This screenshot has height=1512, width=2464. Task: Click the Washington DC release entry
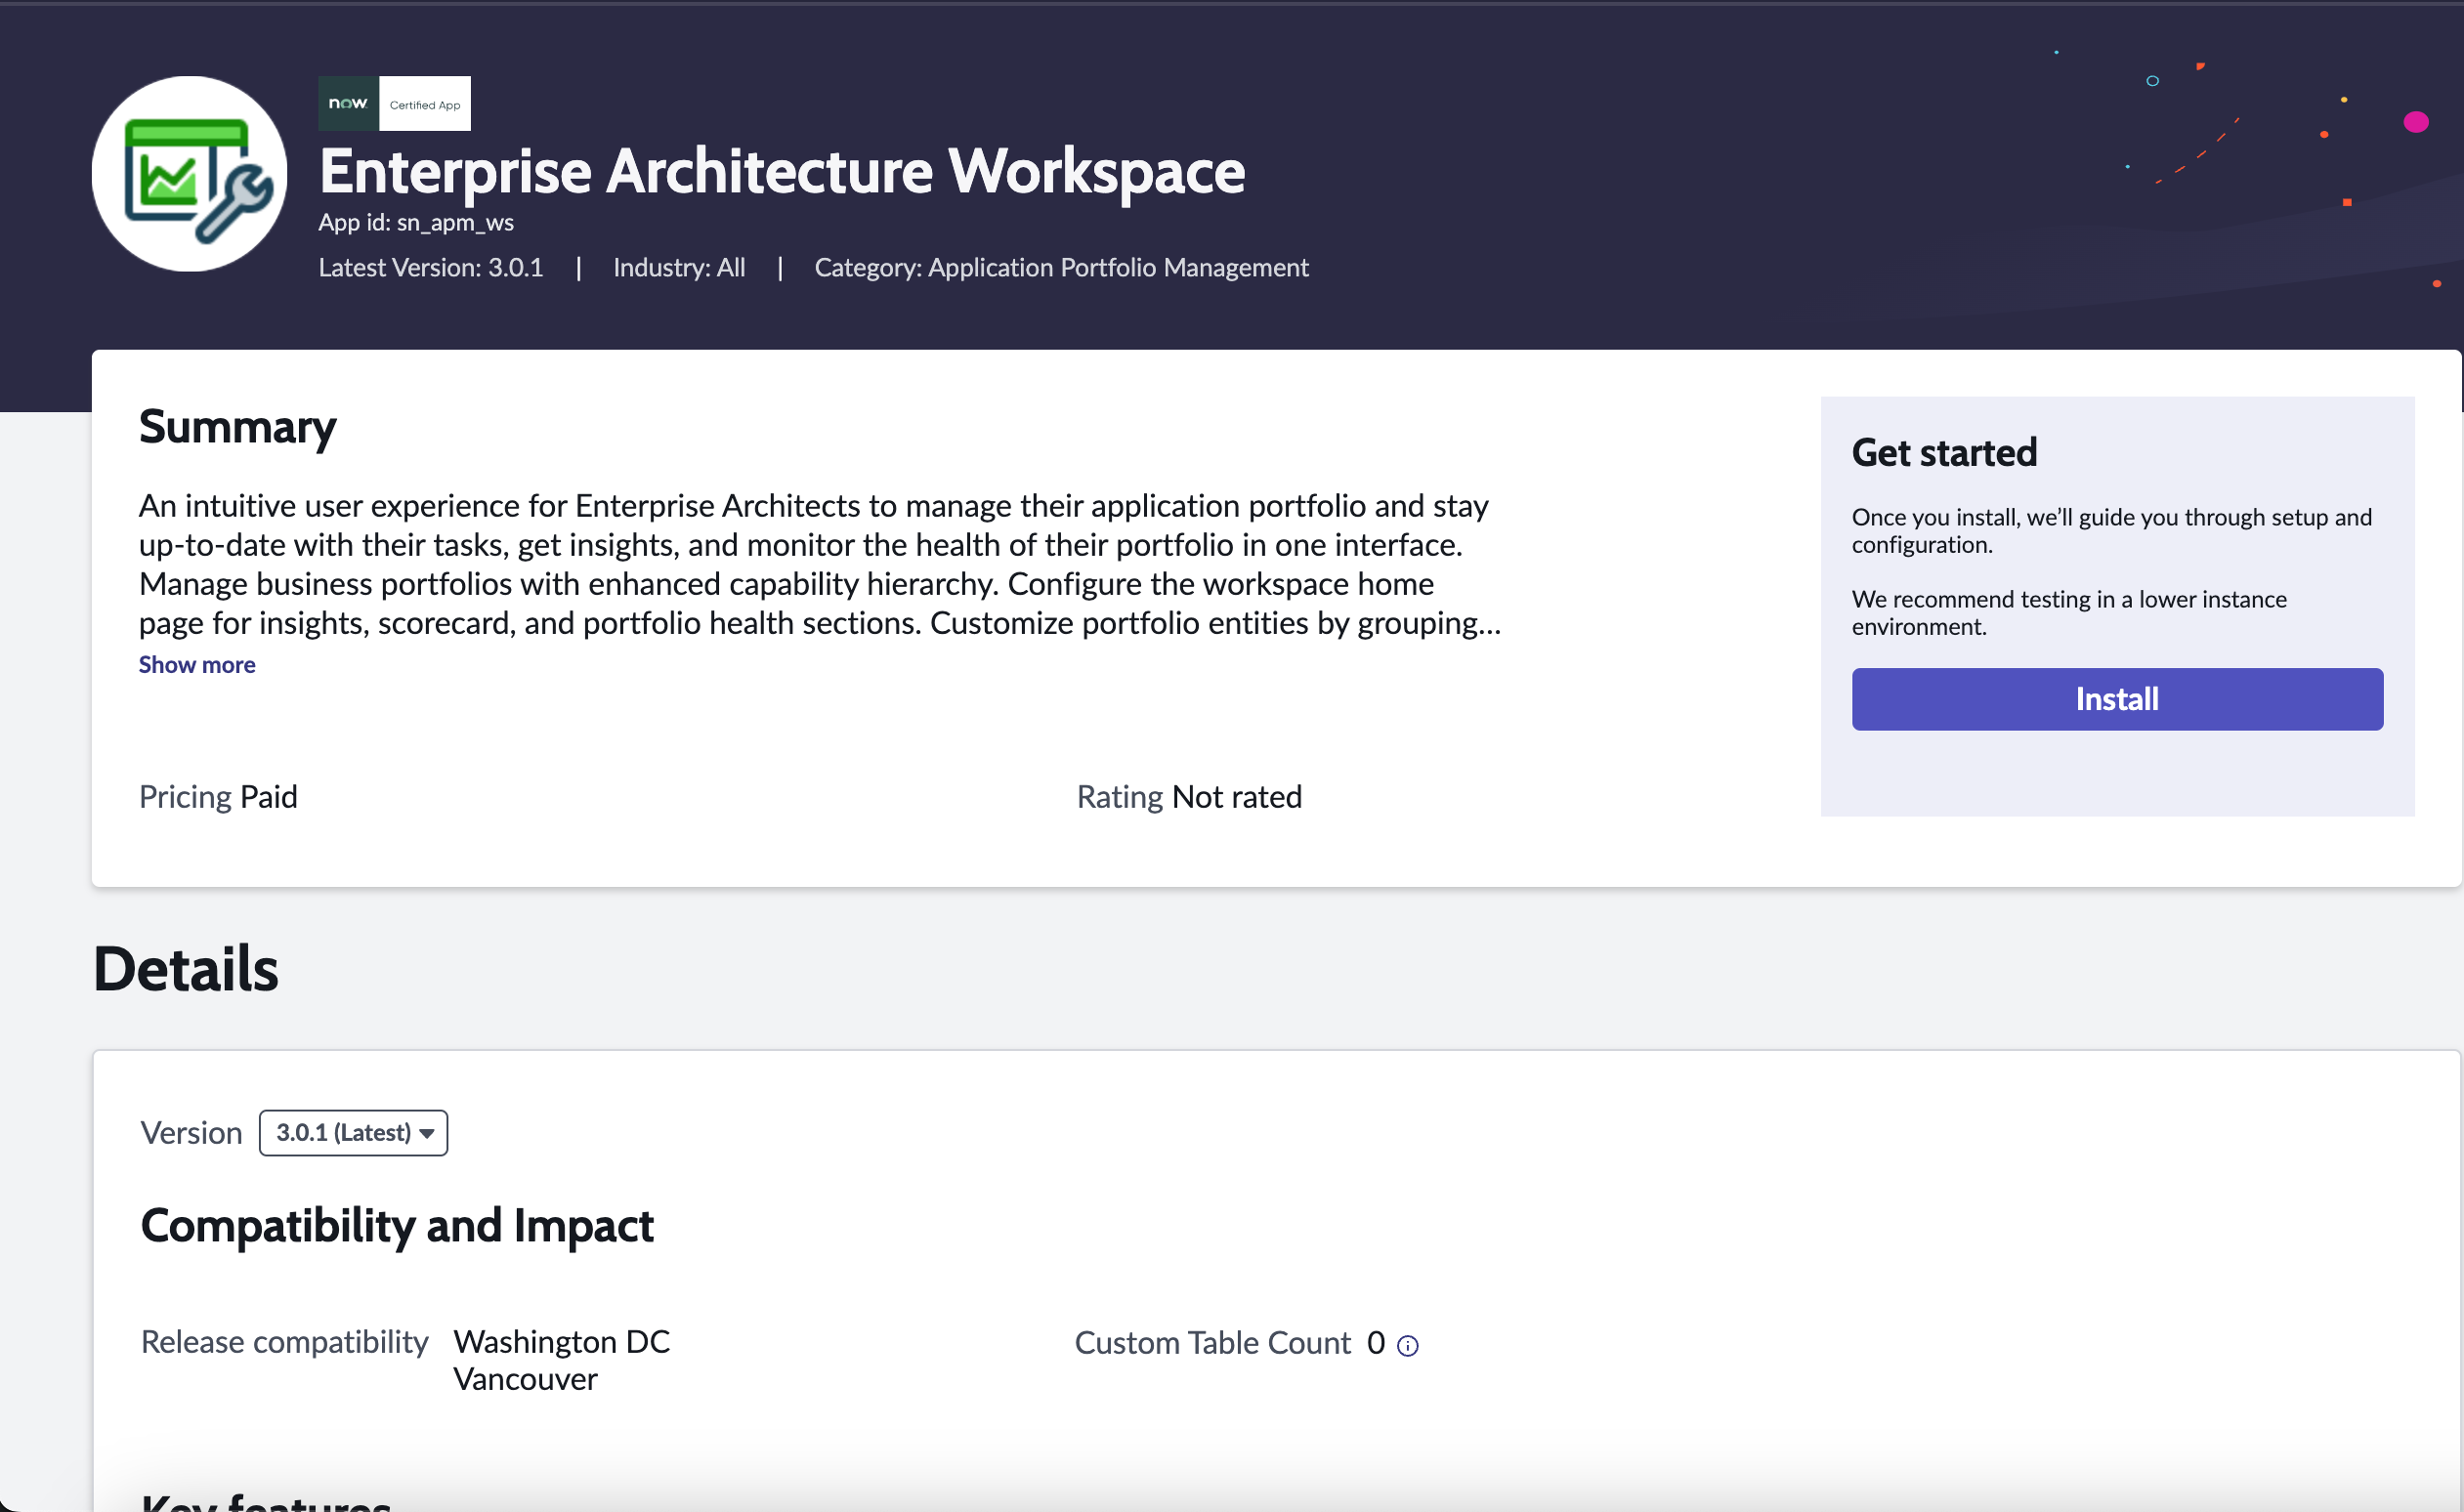(562, 1342)
